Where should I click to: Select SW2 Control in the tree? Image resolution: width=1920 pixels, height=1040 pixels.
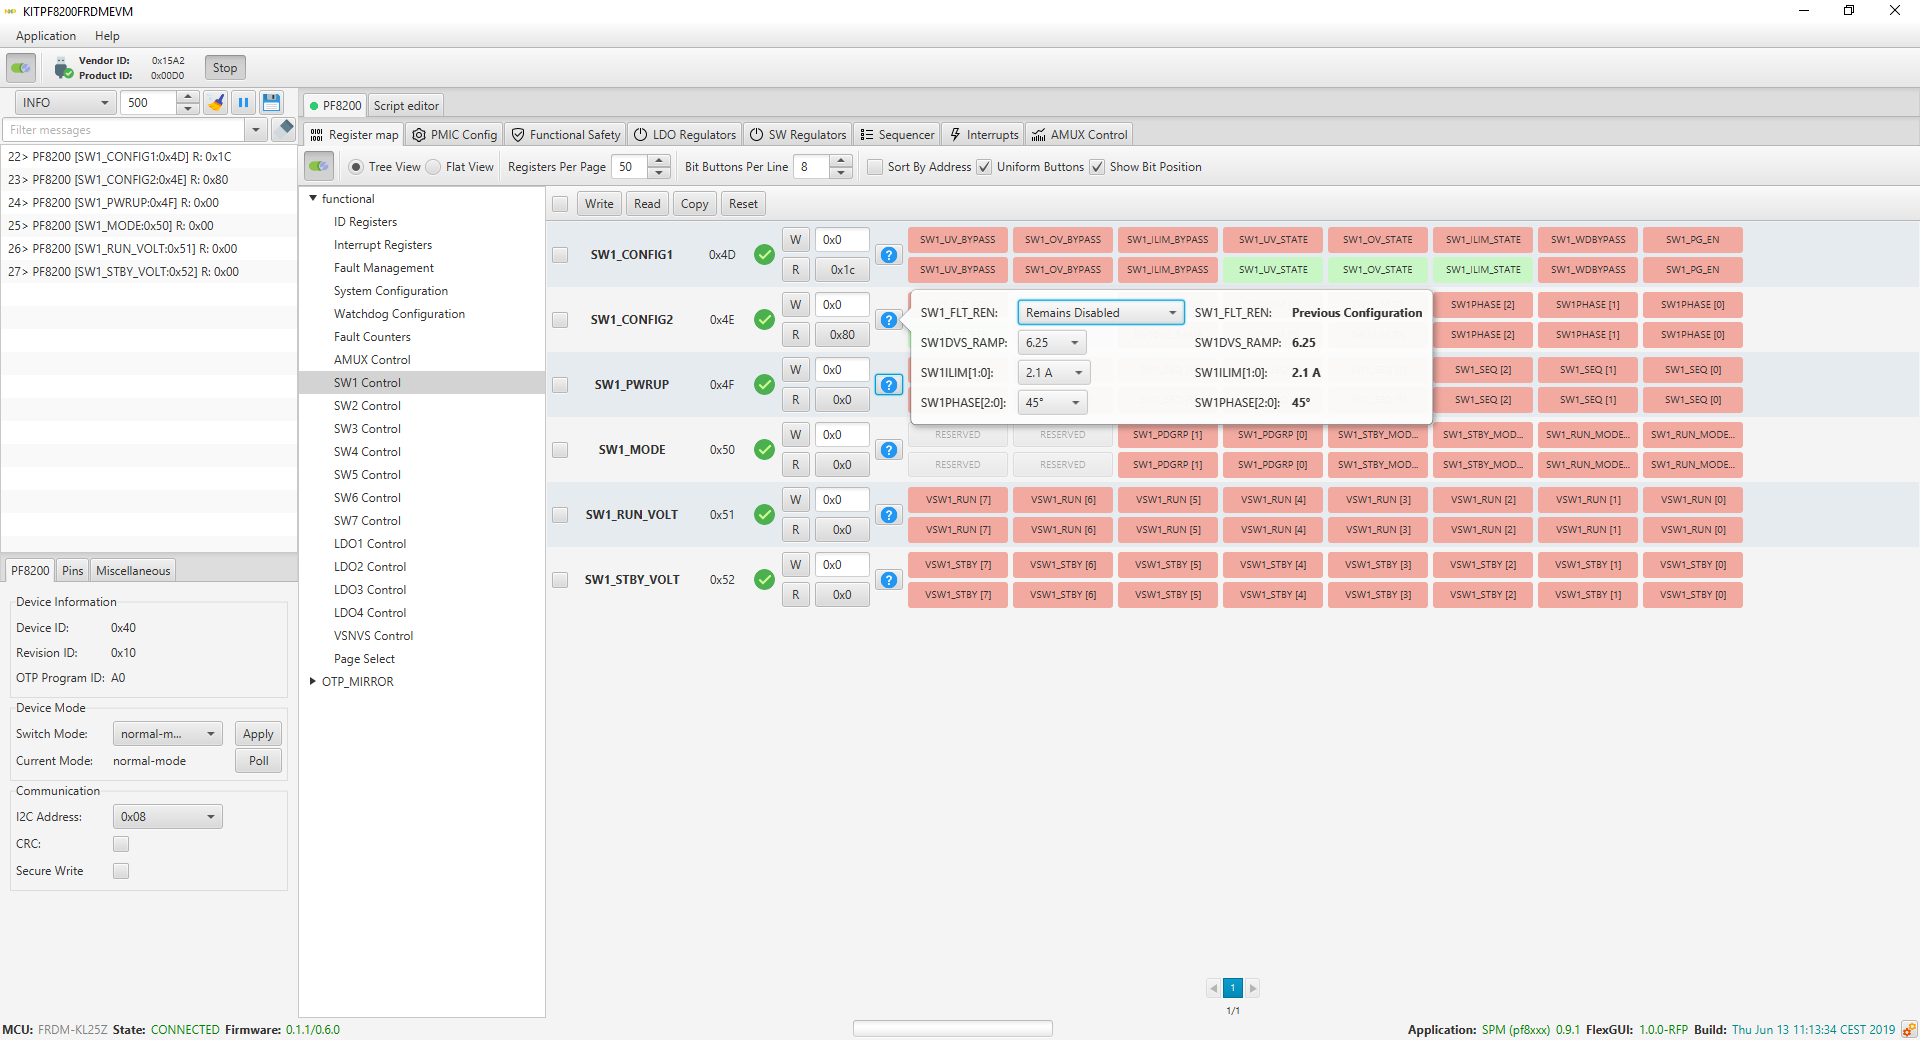367,406
